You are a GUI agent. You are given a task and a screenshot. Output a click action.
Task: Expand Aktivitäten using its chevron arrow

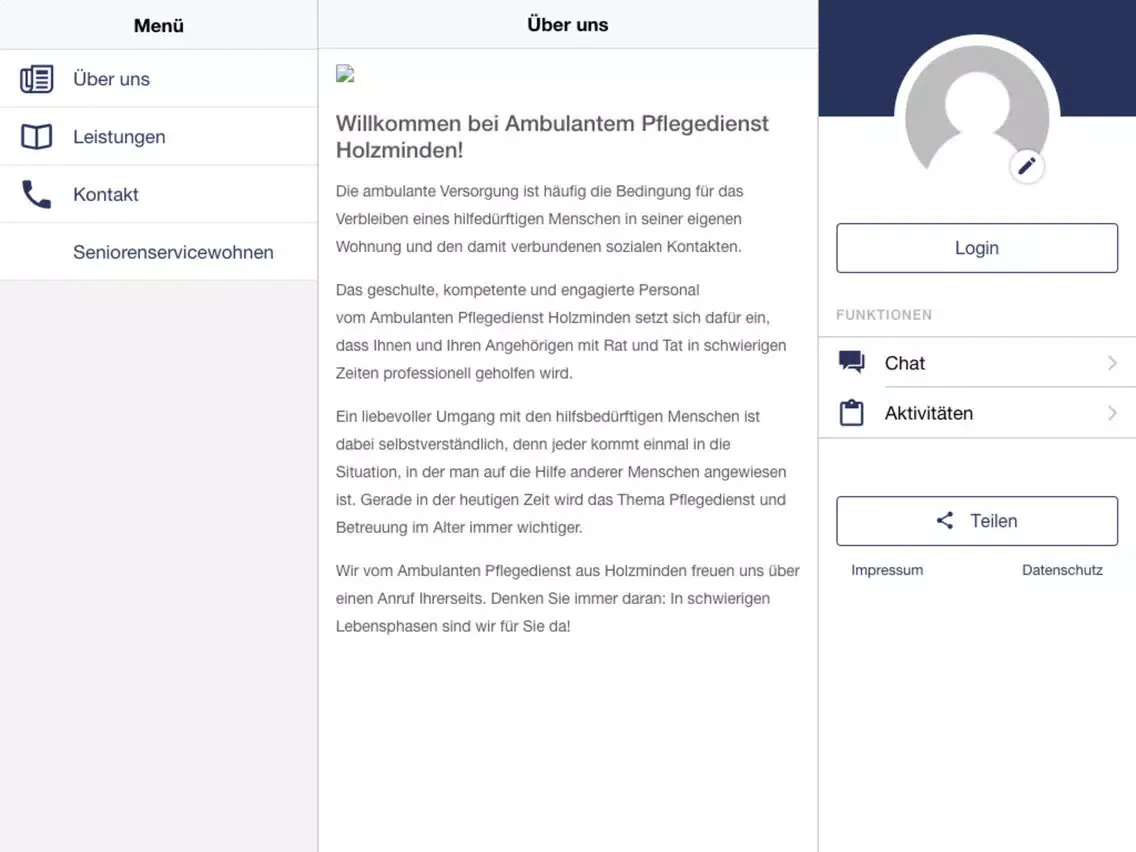(1112, 413)
